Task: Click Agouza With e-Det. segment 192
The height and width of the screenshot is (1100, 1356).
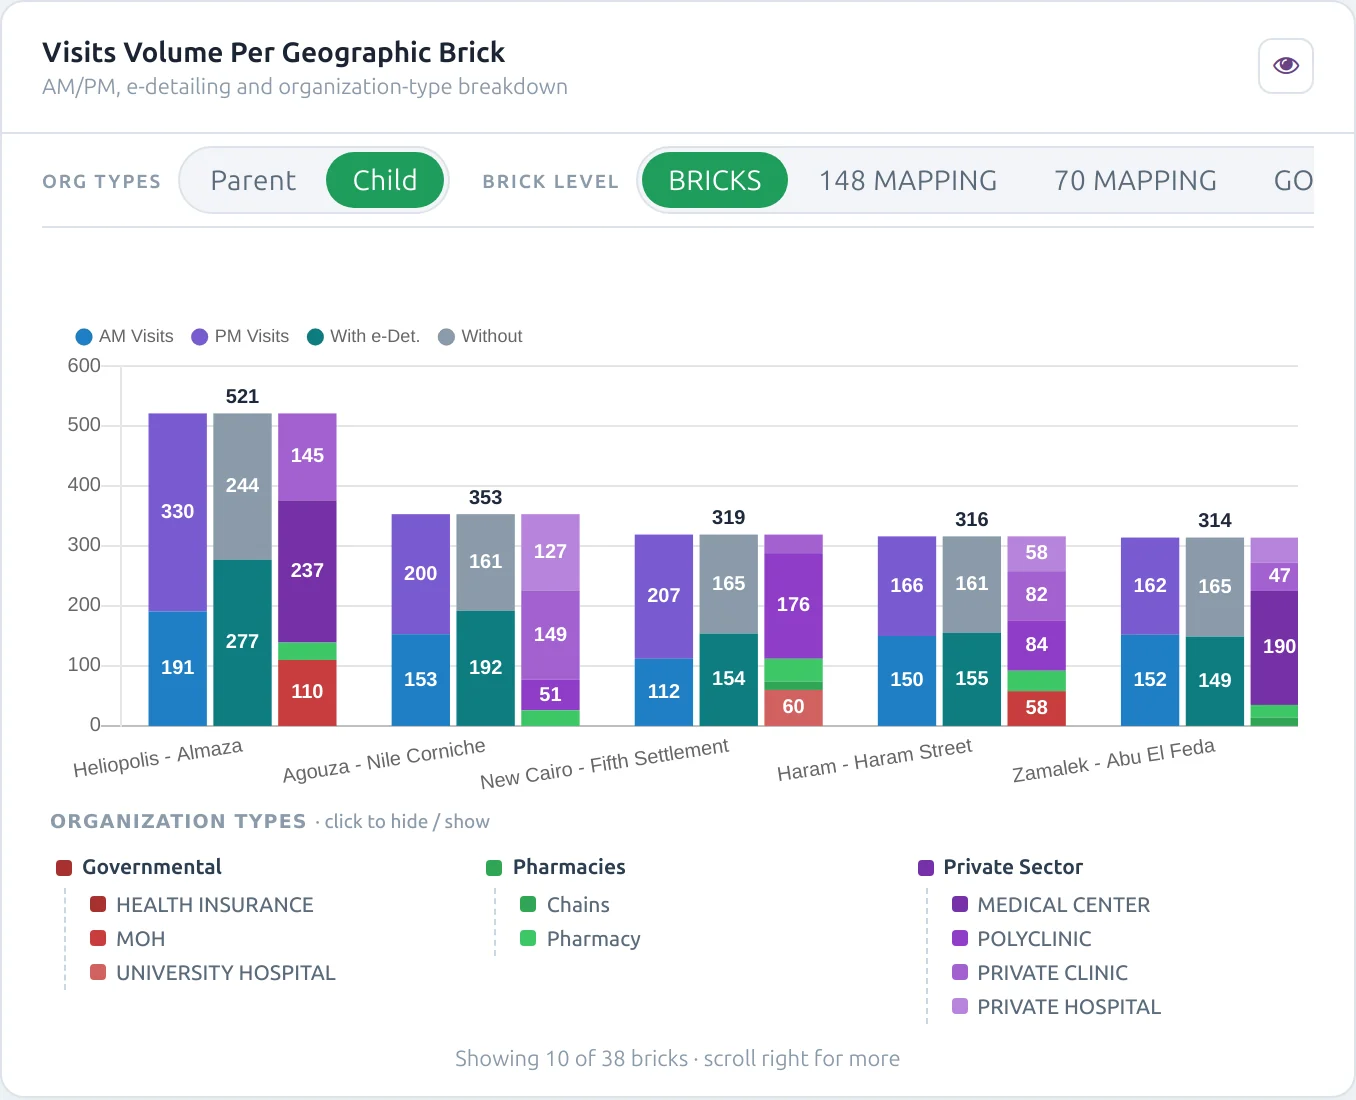Action: (x=485, y=668)
